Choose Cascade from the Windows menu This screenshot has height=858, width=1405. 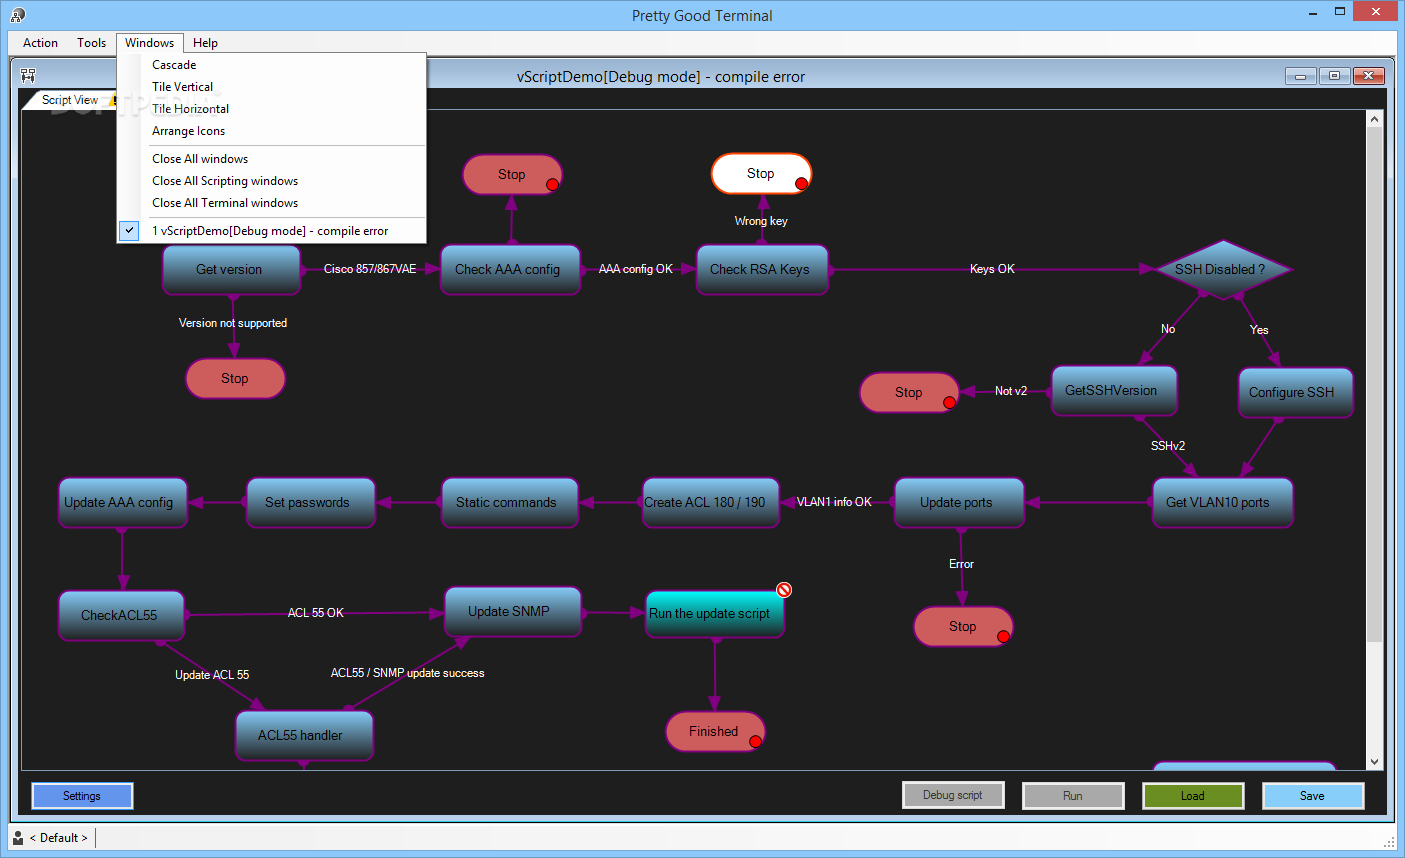tap(271, 65)
